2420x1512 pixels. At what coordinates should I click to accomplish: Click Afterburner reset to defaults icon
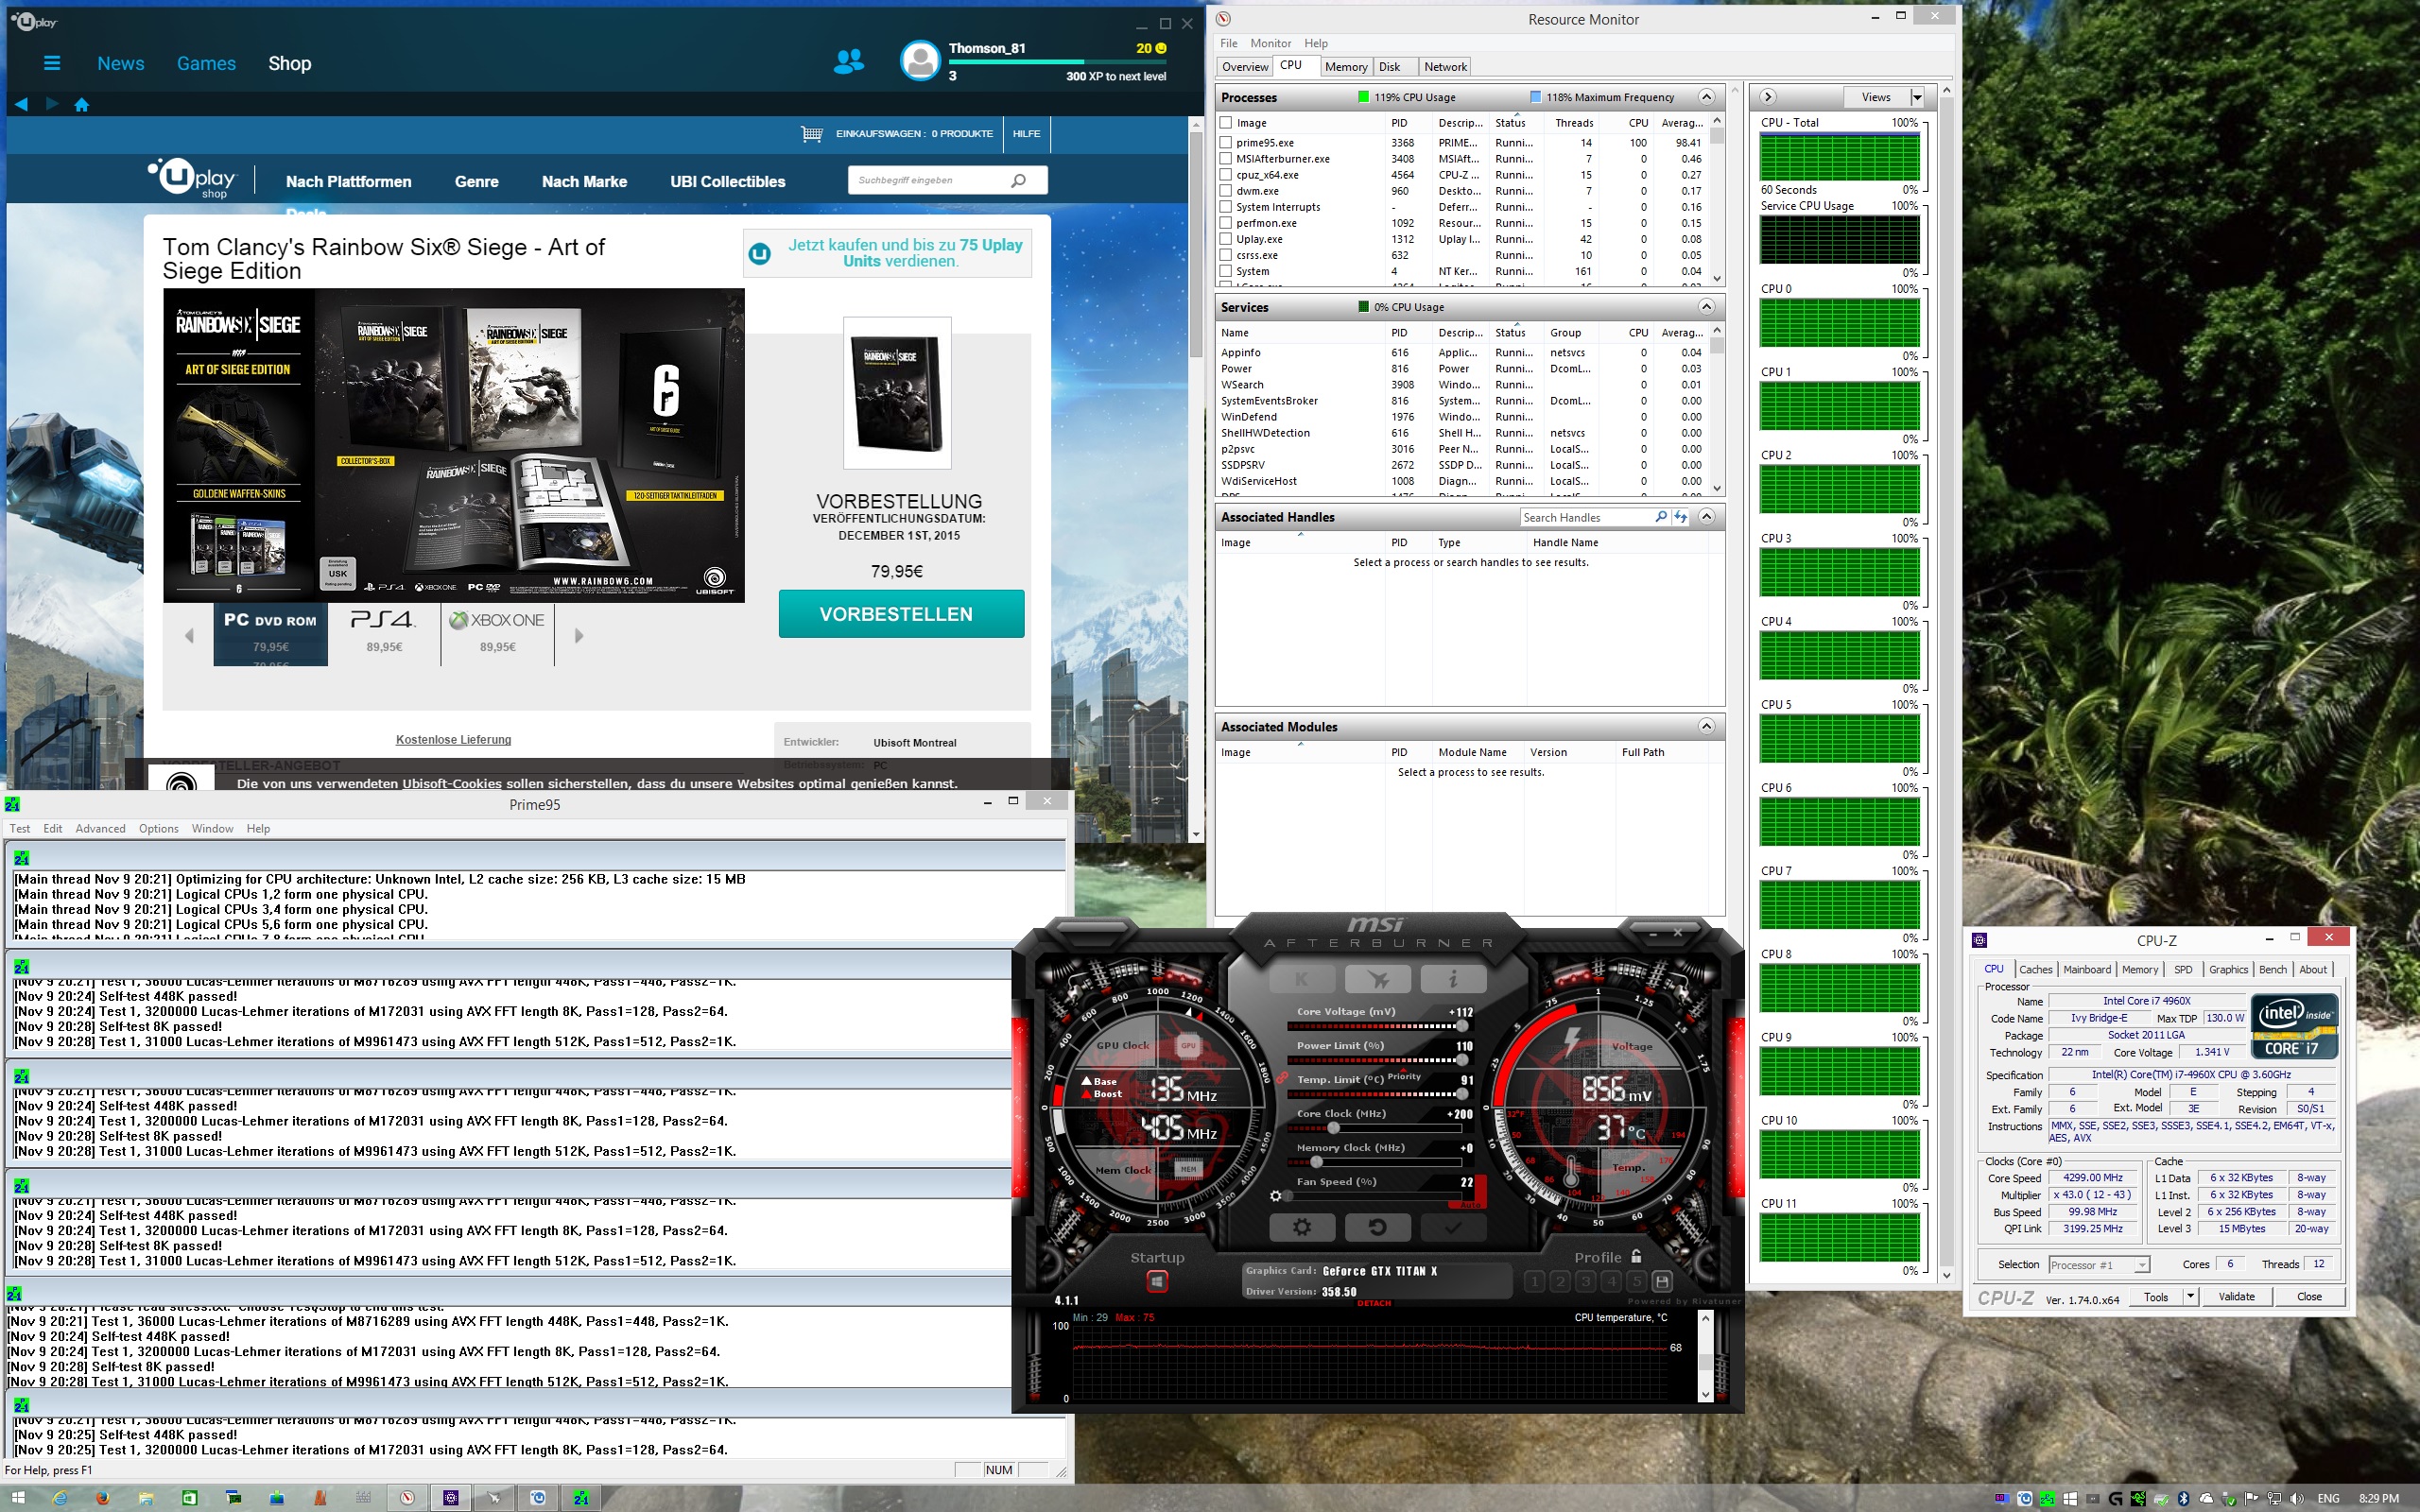click(1377, 1227)
